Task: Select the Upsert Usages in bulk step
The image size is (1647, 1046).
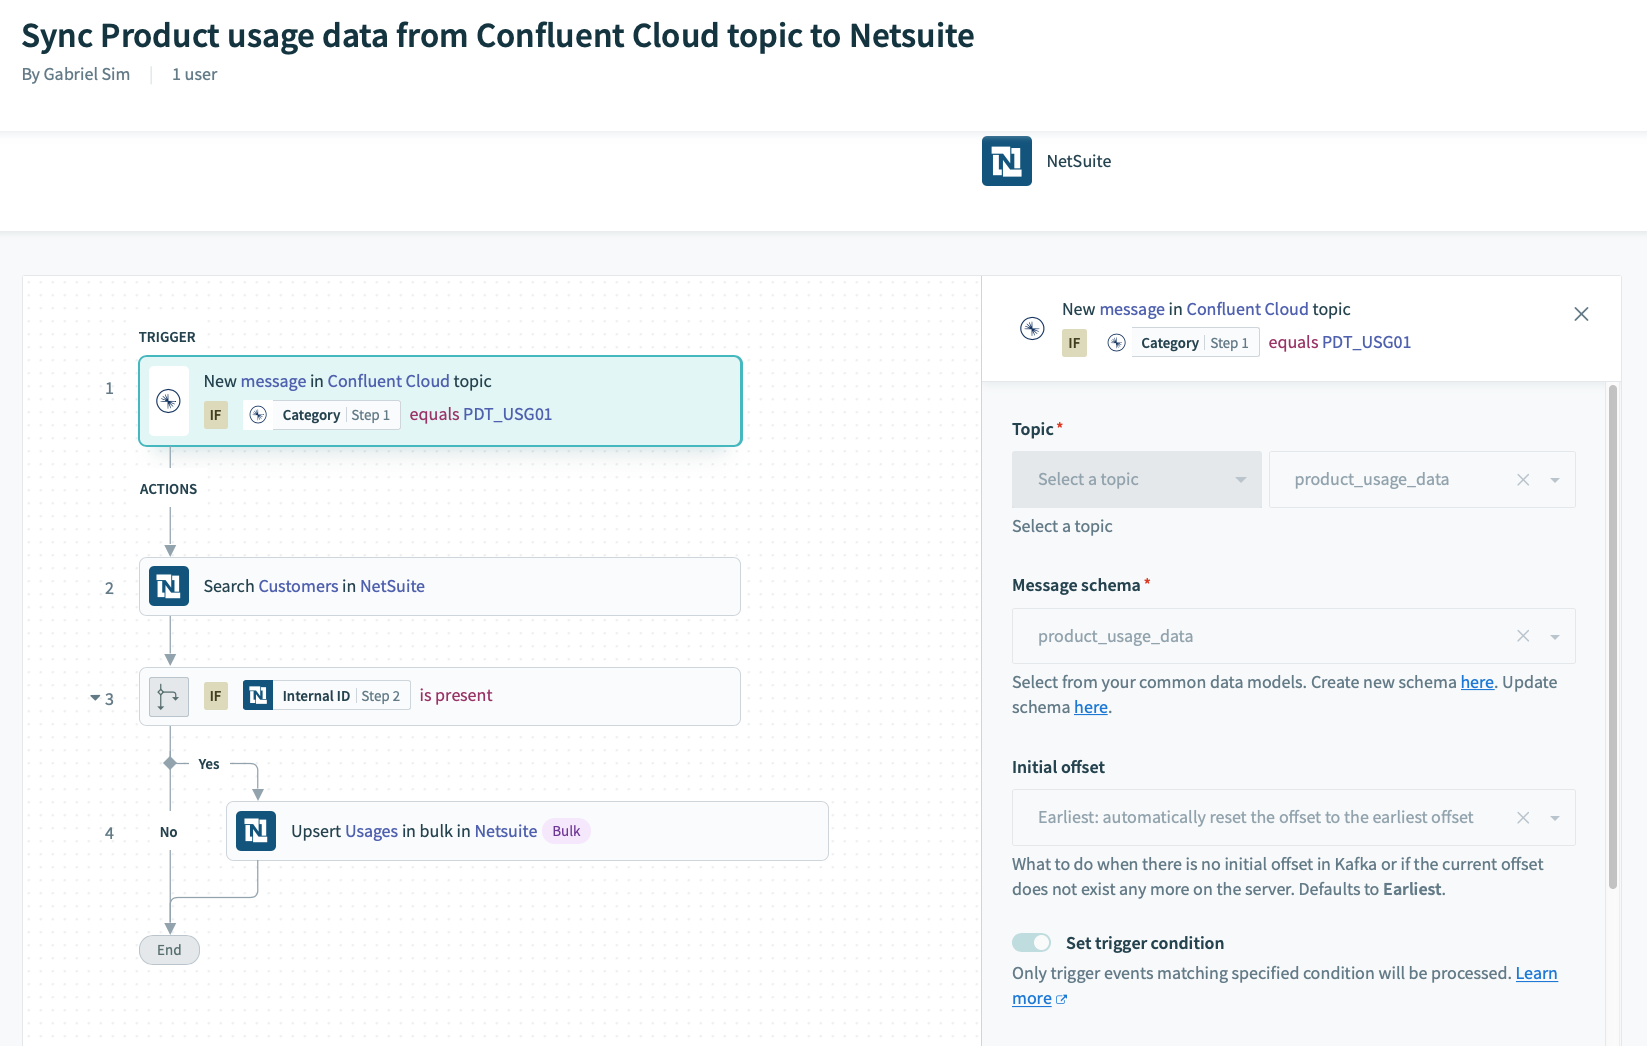Action: click(528, 831)
